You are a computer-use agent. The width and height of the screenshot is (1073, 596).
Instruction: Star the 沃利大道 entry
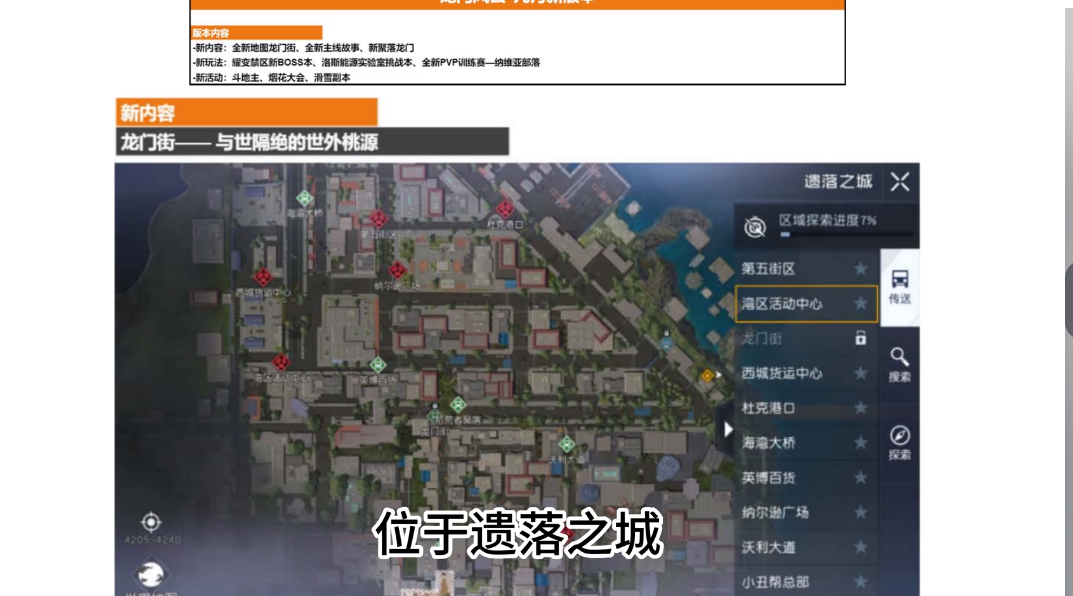click(861, 547)
